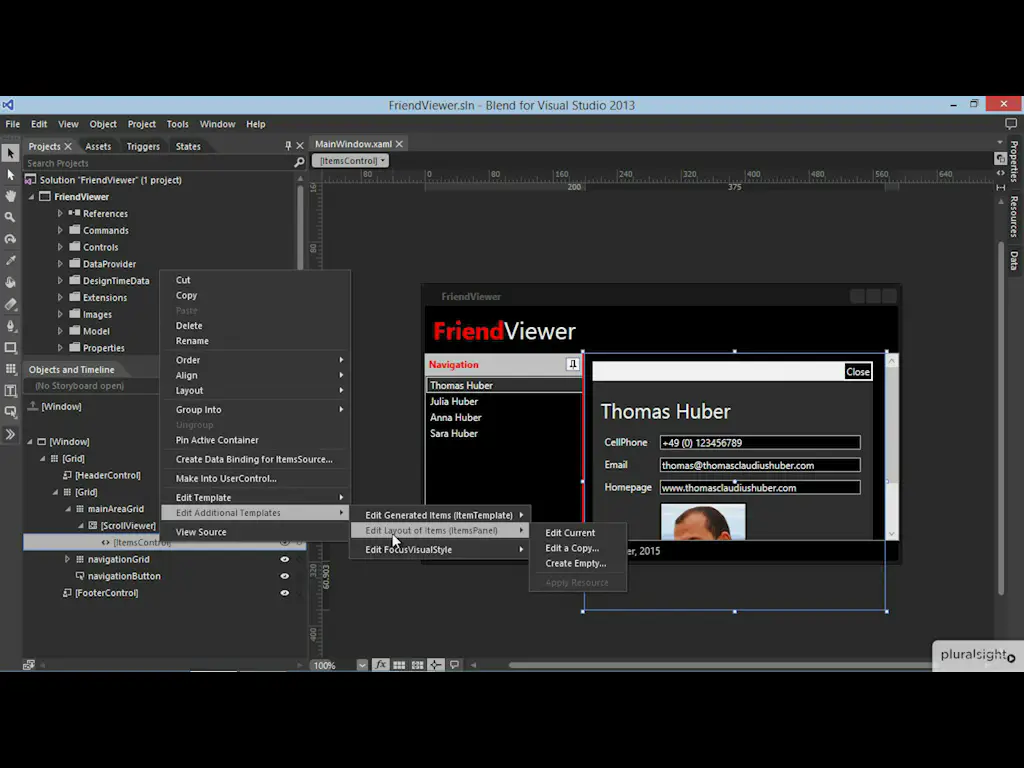Select the Selection arrow tool
The width and height of the screenshot is (1024, 768).
[x=10, y=153]
